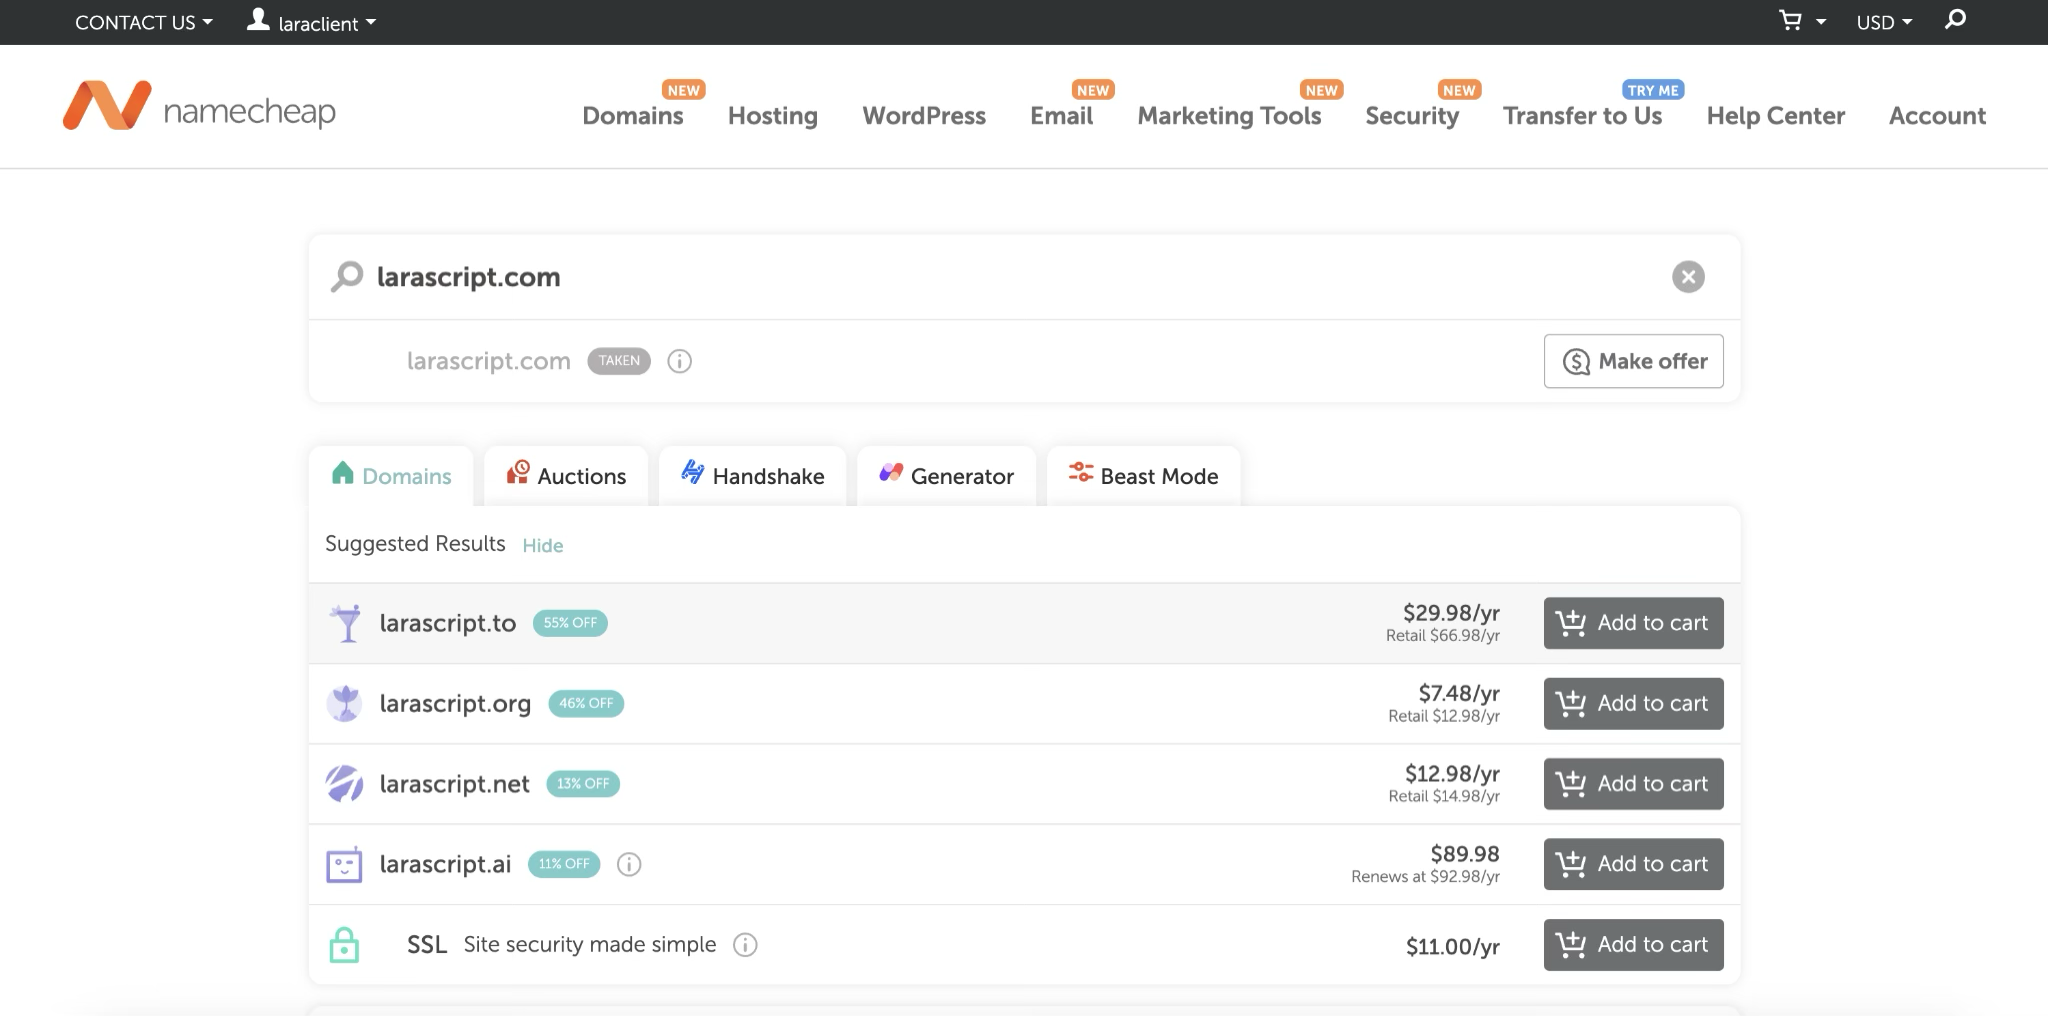The image size is (2048, 1016).
Task: Click the domain search input field
Action: click(1000, 277)
